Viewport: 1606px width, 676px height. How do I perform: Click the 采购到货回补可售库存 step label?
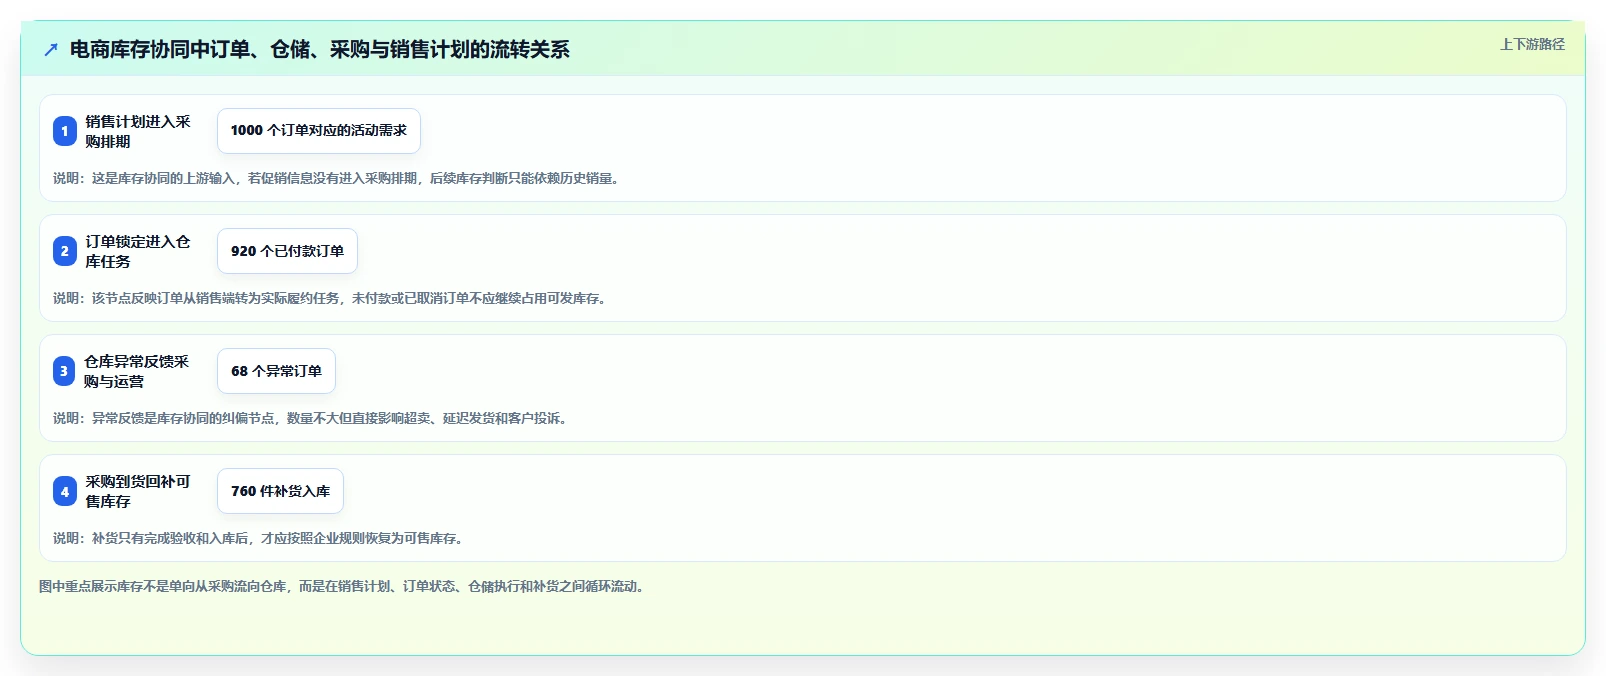pyautogui.click(x=138, y=491)
